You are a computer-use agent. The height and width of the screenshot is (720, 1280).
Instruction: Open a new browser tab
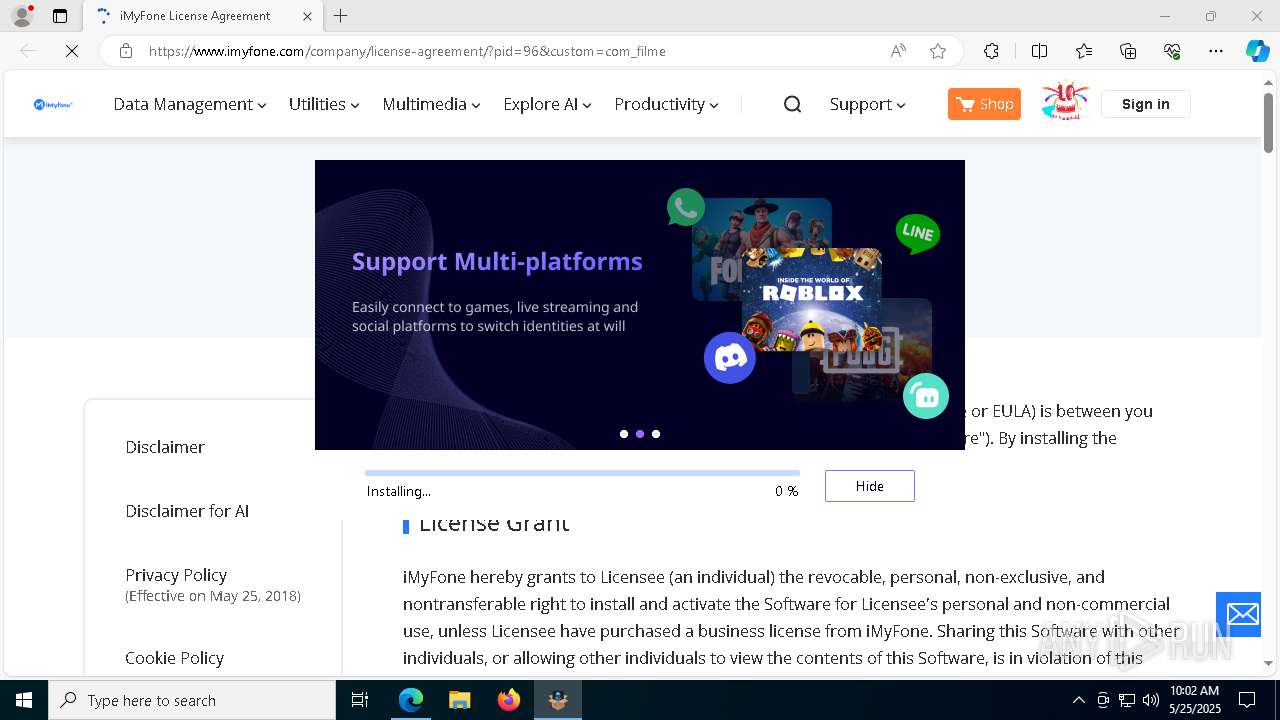(341, 16)
